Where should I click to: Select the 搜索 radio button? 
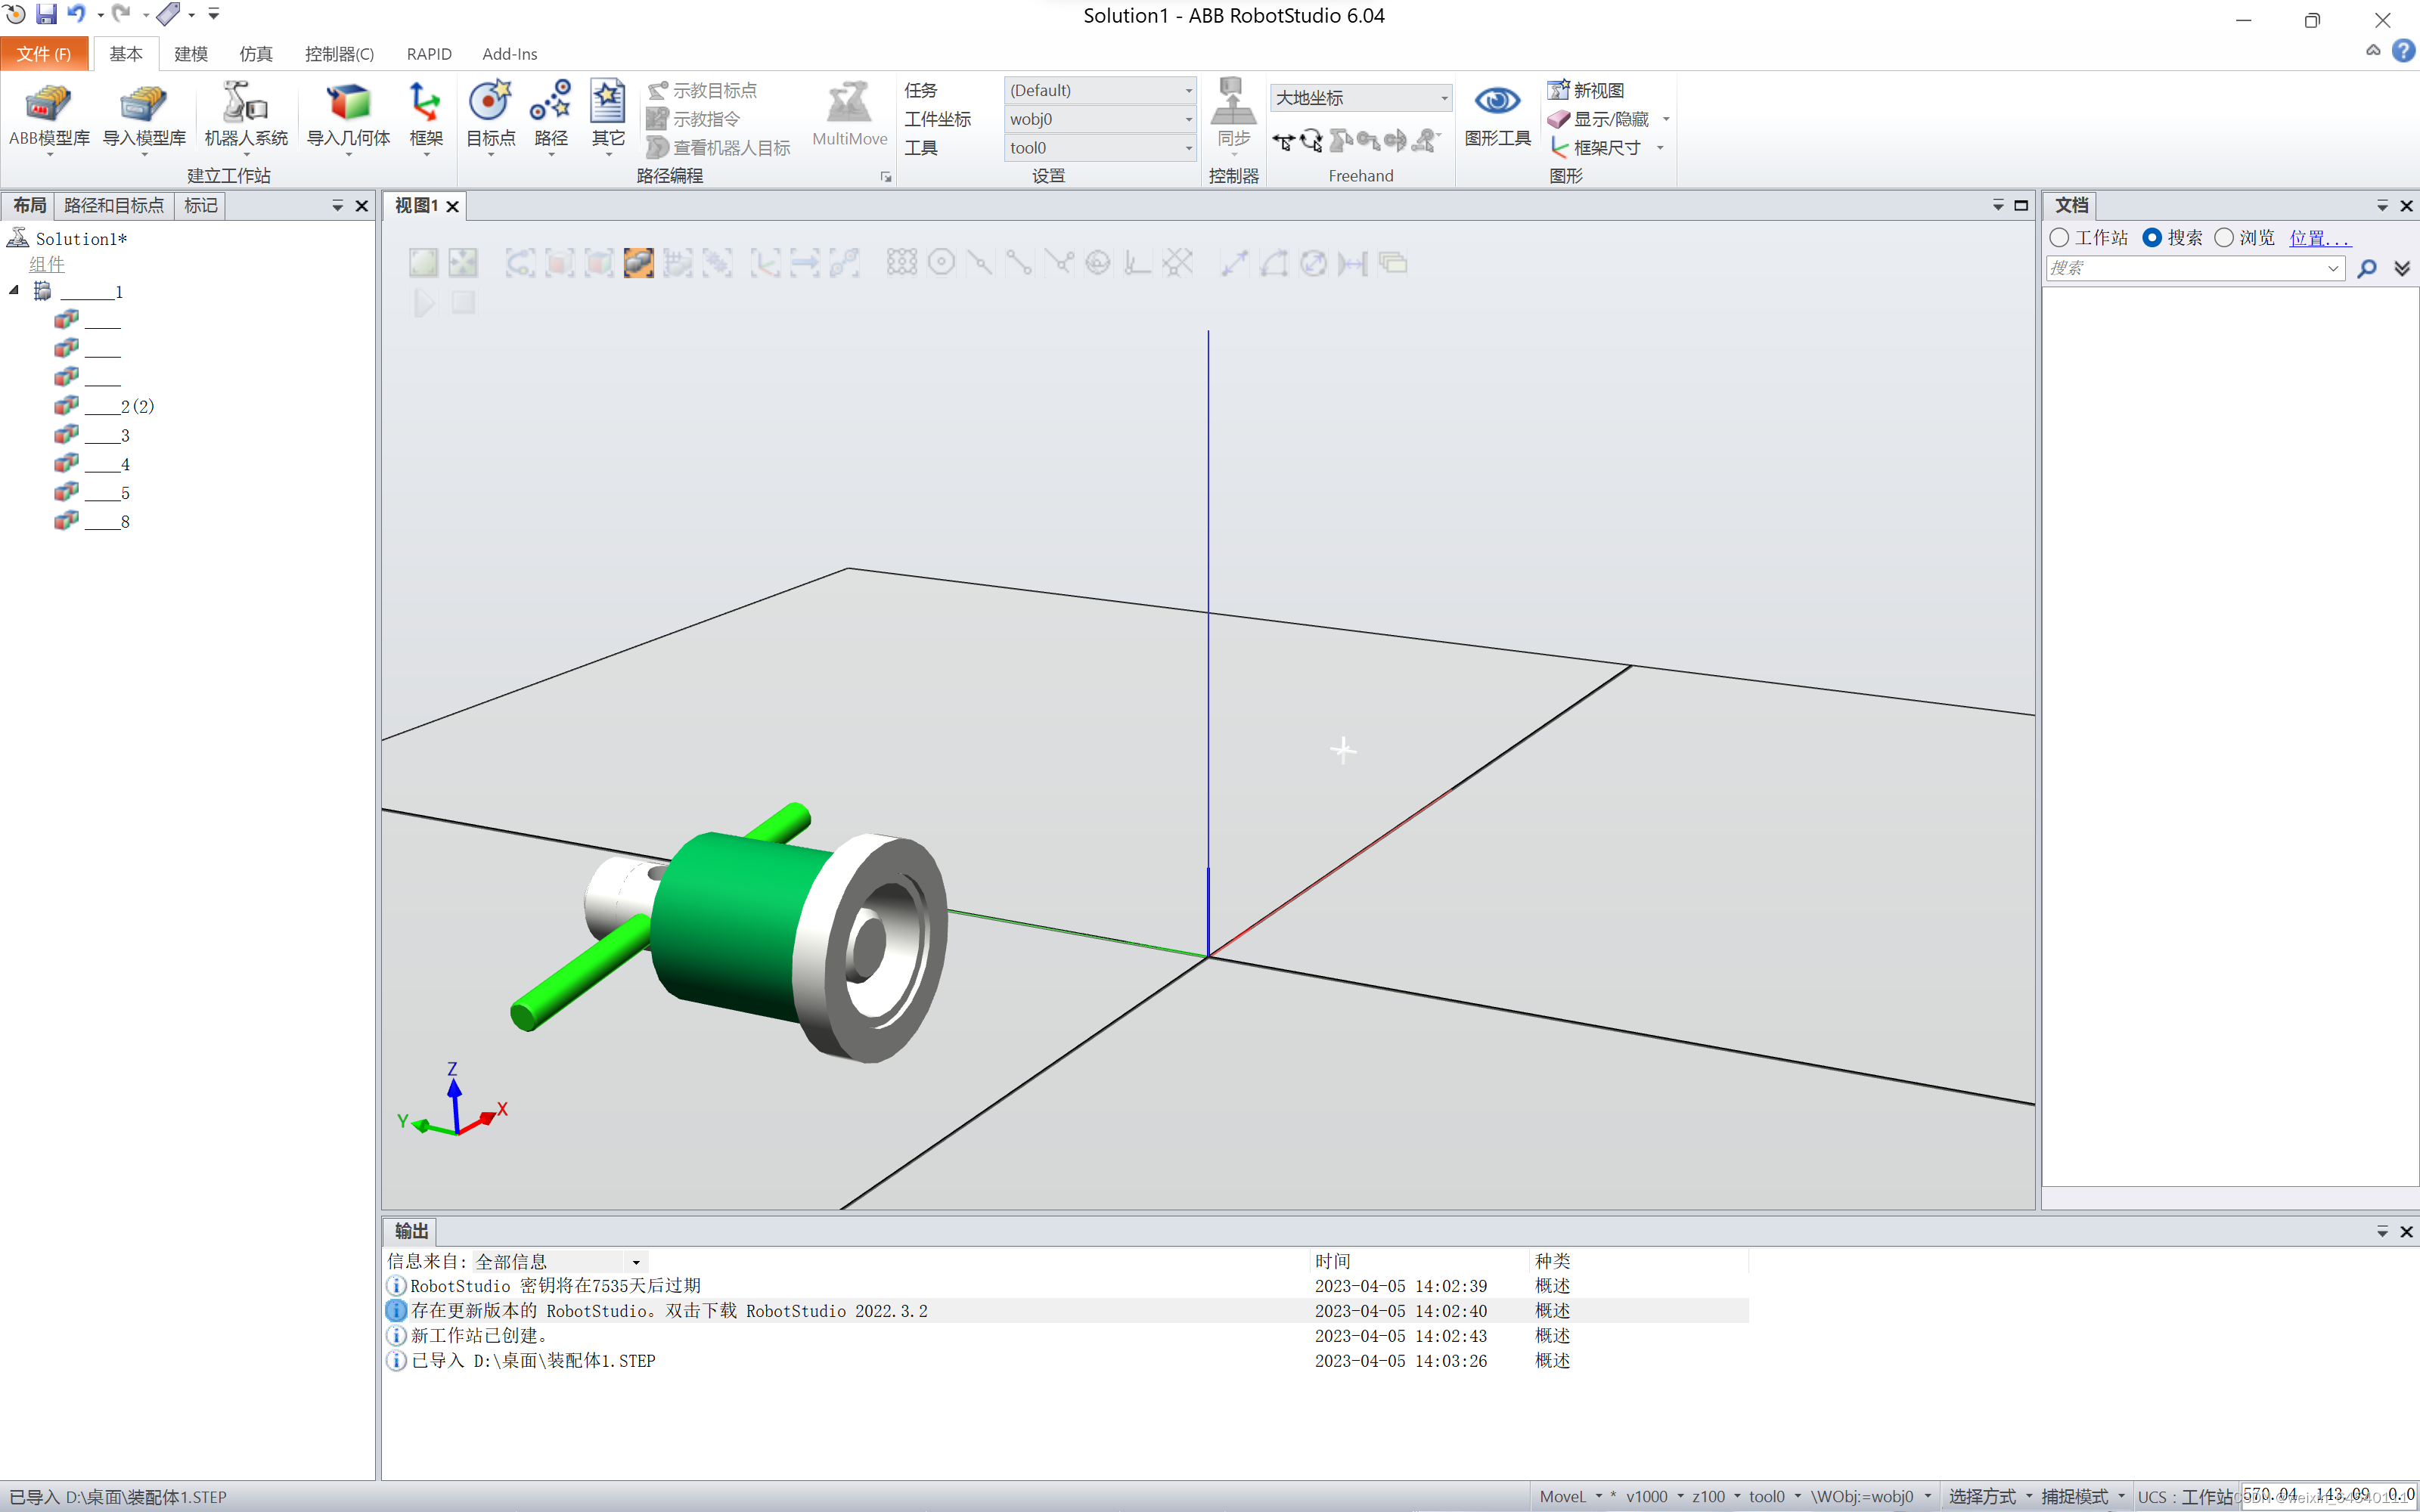pyautogui.click(x=2152, y=238)
